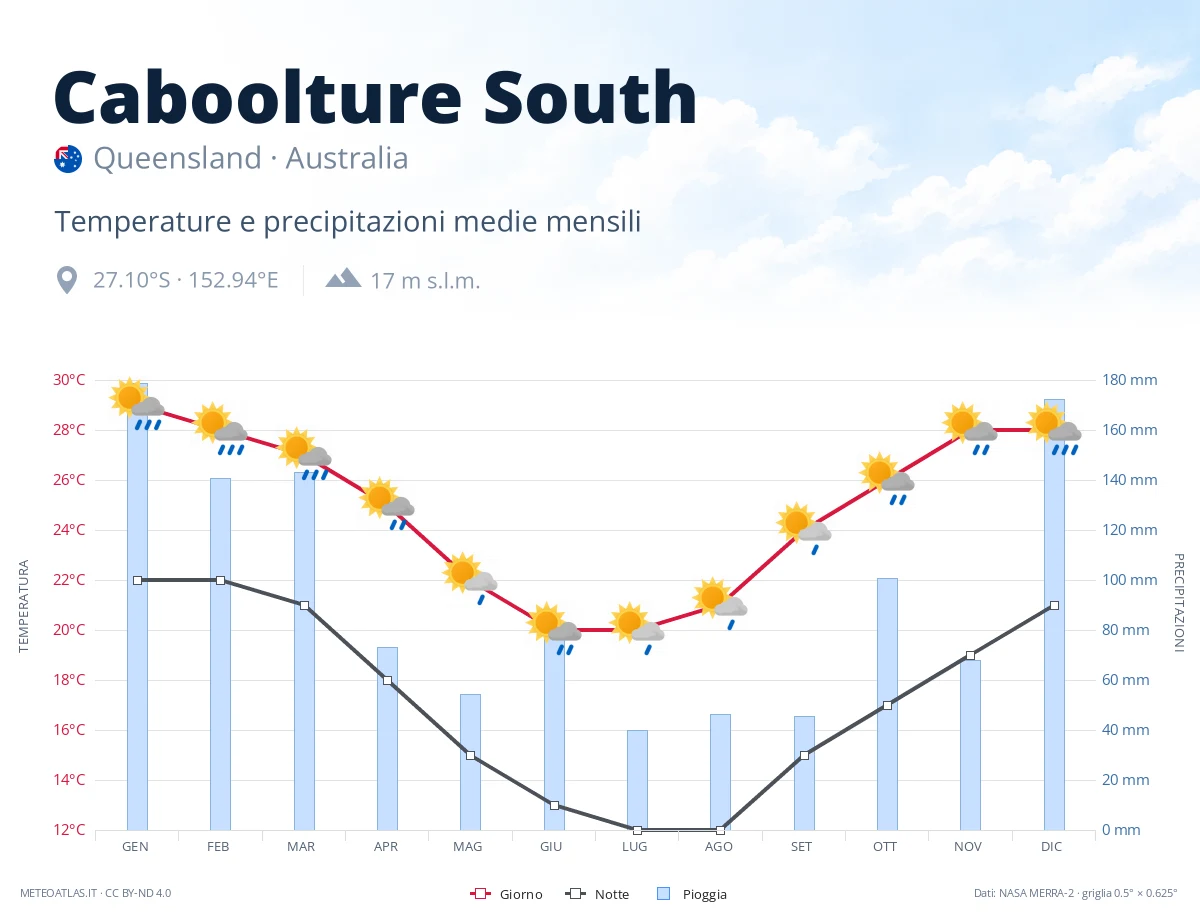Image resolution: width=1200 pixels, height=920 pixels.
Task: Click the Notte legend marker
Action: coord(575,894)
